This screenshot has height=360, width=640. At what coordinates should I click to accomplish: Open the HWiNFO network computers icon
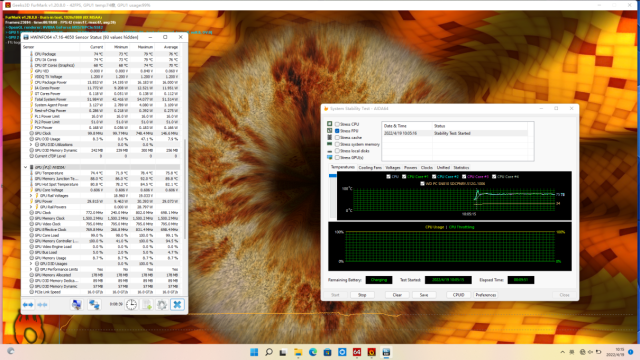[x=94, y=304]
